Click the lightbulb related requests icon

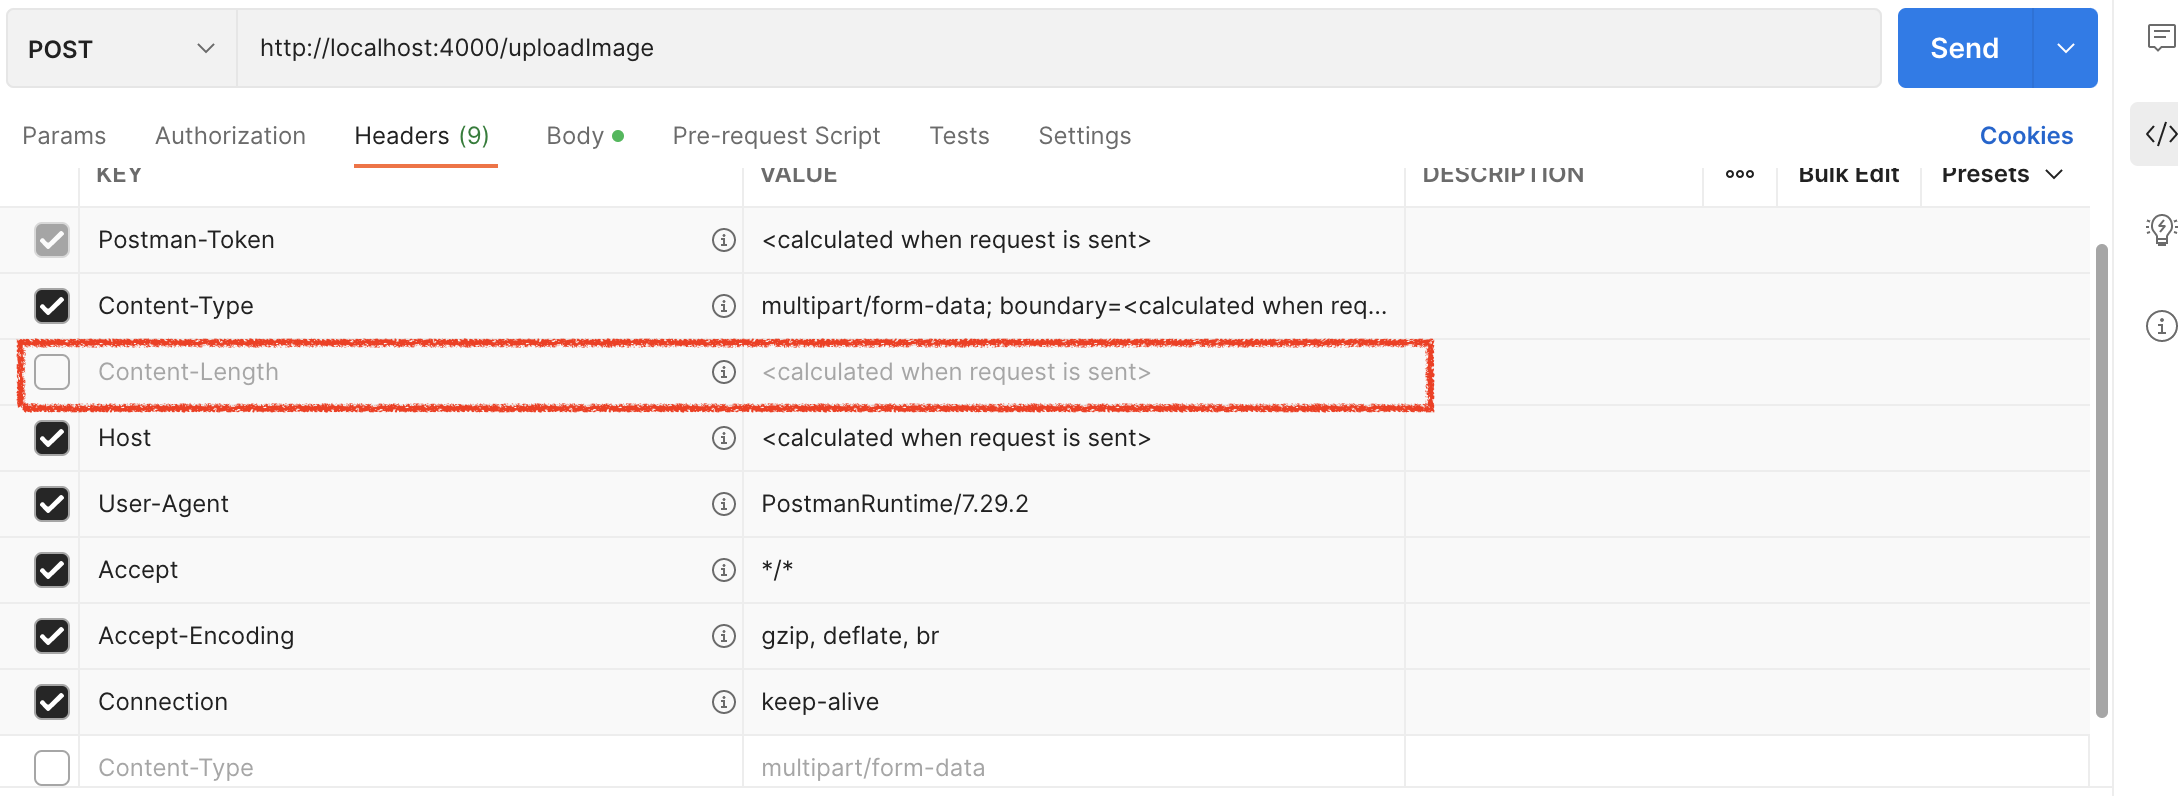(2160, 229)
